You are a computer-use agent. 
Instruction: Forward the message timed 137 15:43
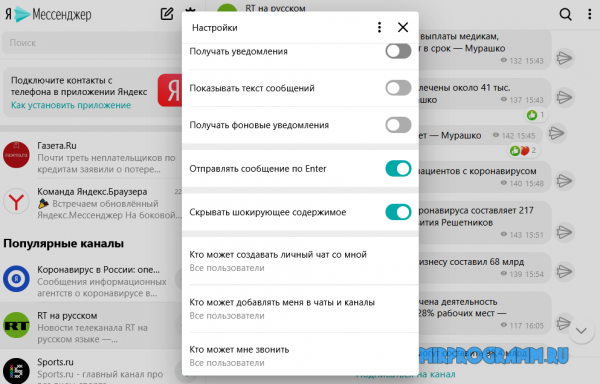(564, 97)
